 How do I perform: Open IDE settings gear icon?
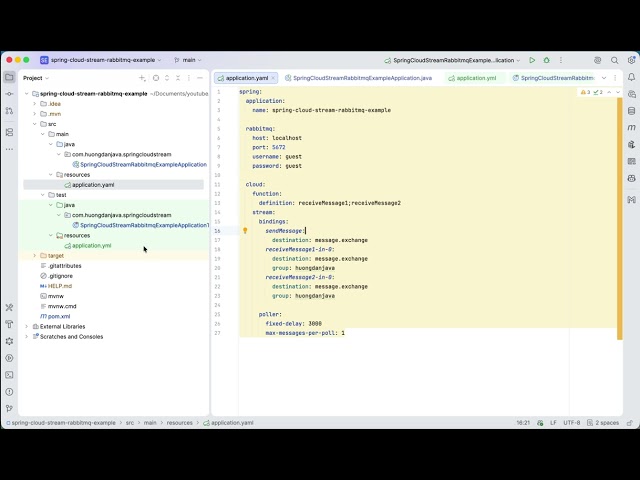[631, 60]
